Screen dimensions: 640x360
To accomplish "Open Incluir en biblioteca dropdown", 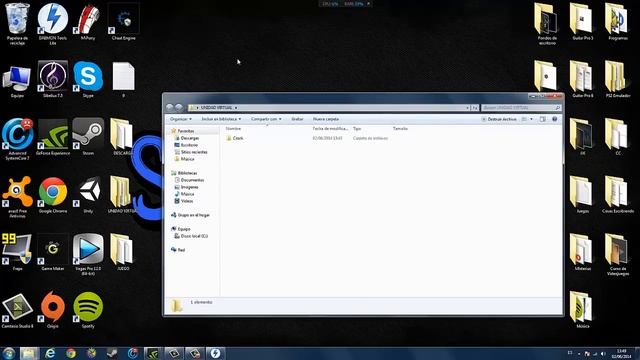I will [x=221, y=119].
